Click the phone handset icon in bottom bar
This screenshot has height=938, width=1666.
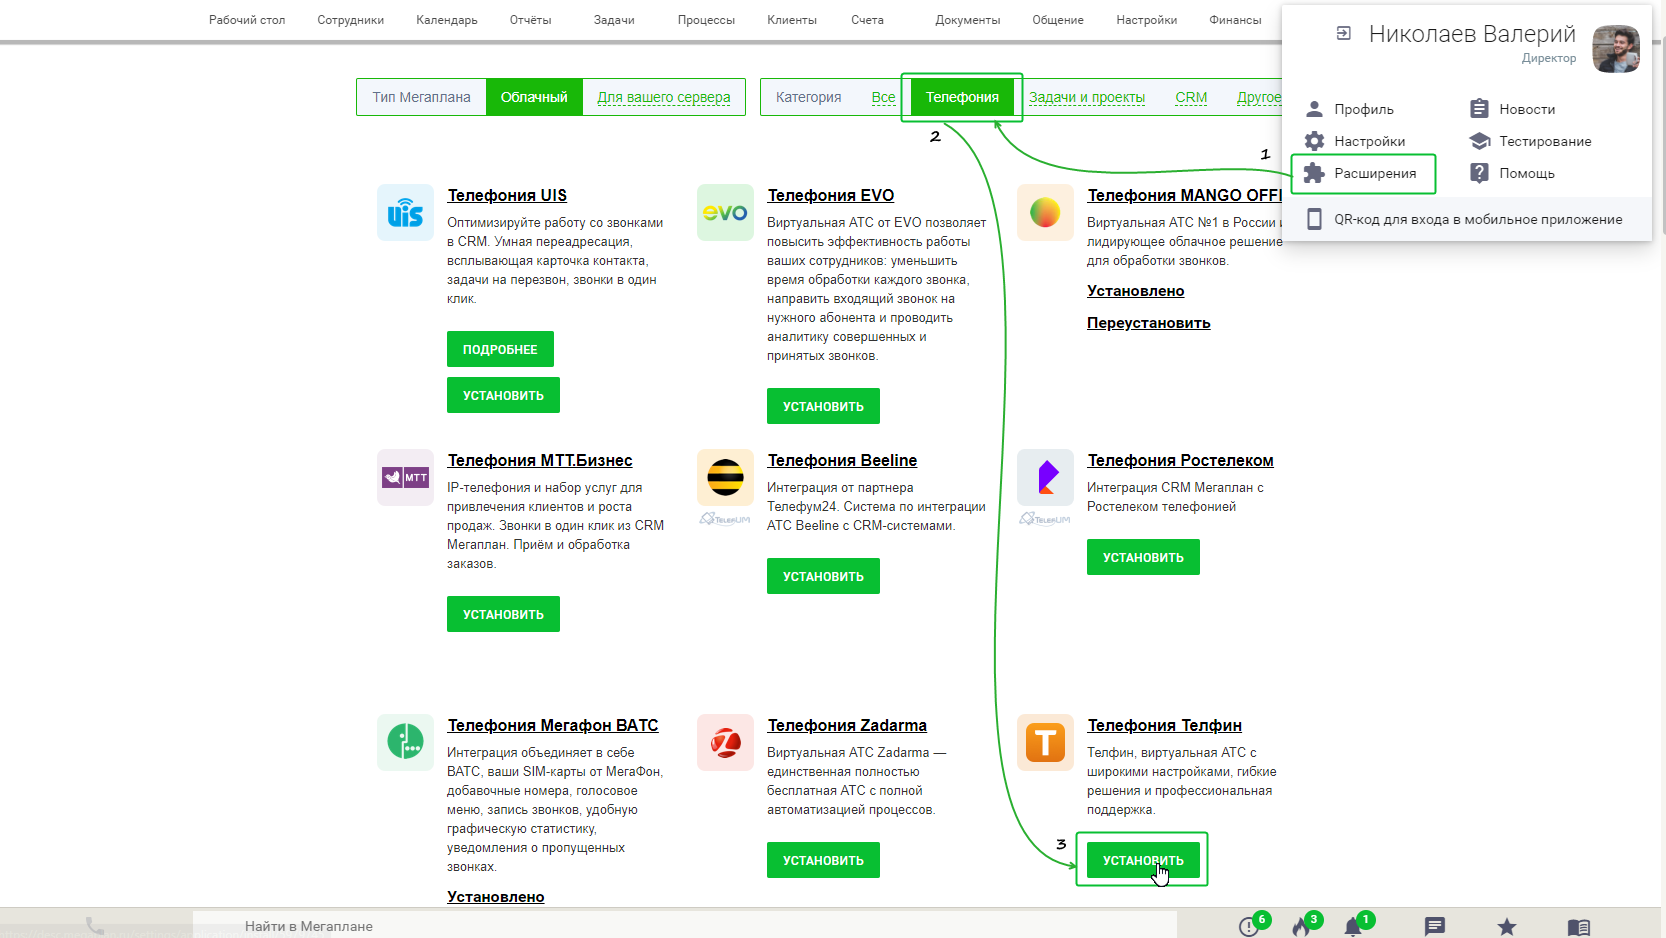click(95, 926)
